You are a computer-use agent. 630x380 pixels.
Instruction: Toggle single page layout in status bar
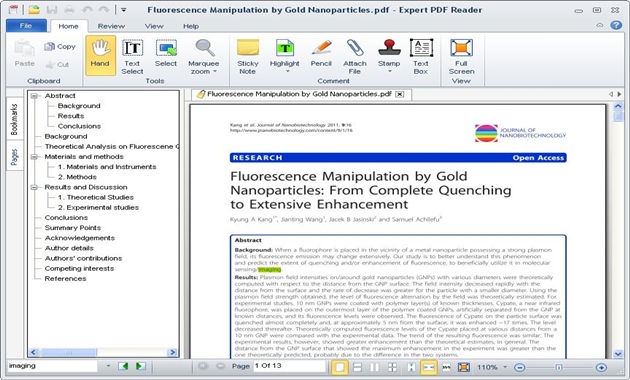pos(340,367)
